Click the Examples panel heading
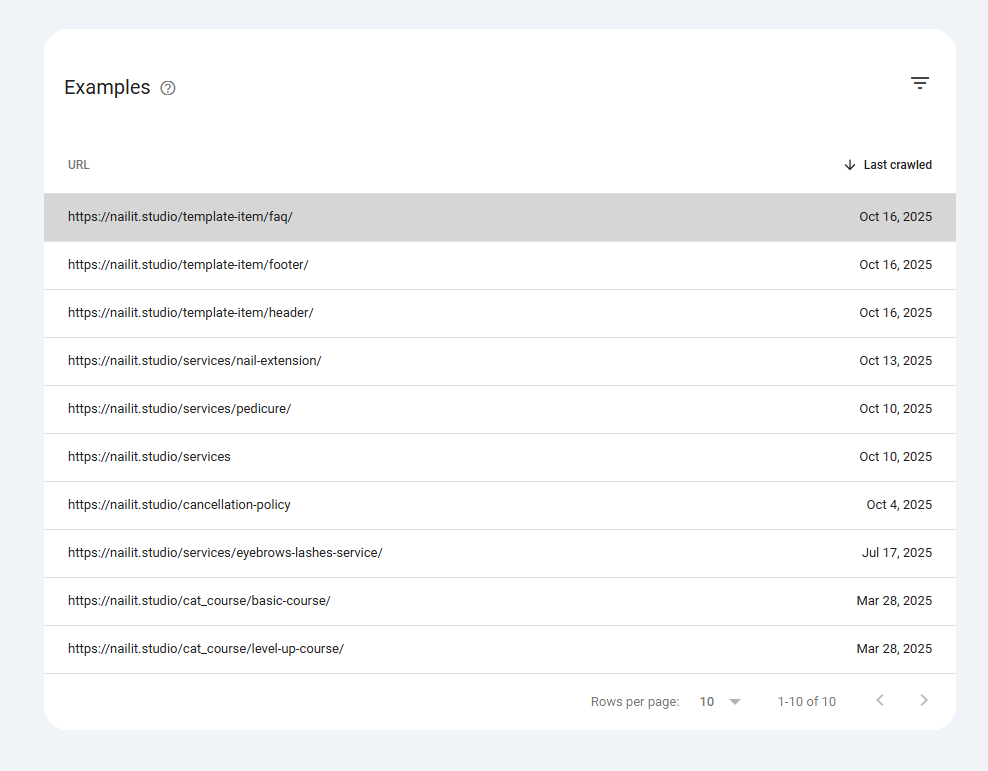Screen dimensions: 988x771 (107, 88)
